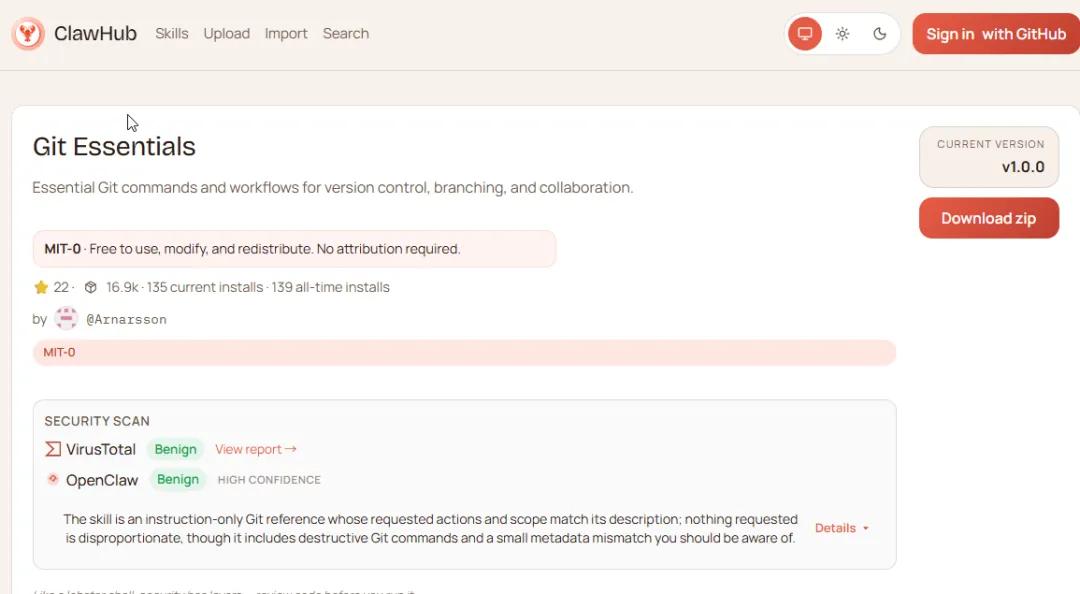Open the @Arnarsson author profile
Viewport: 1080px width, 594px height.
pyautogui.click(x=126, y=319)
